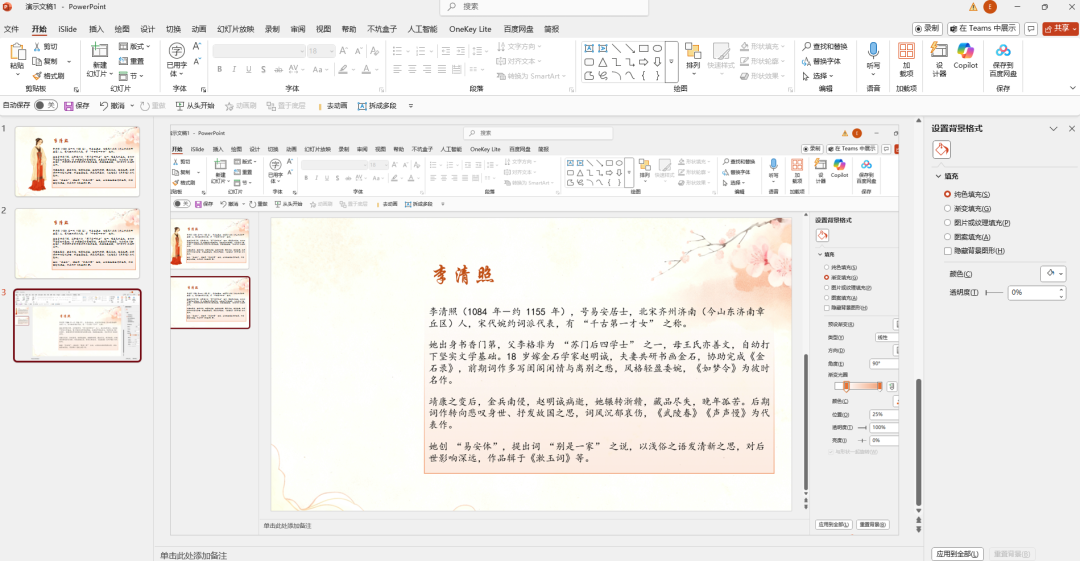The image size is (1080, 561).
Task: Switch to the View (视图) tab
Action: [x=323, y=29]
